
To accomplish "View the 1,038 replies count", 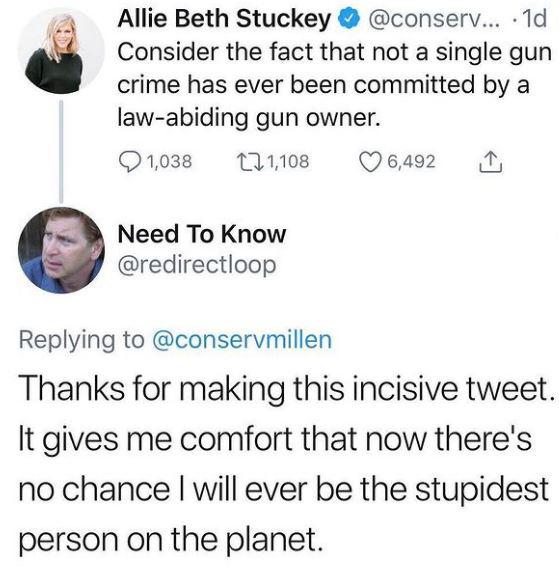I will coord(169,161).
